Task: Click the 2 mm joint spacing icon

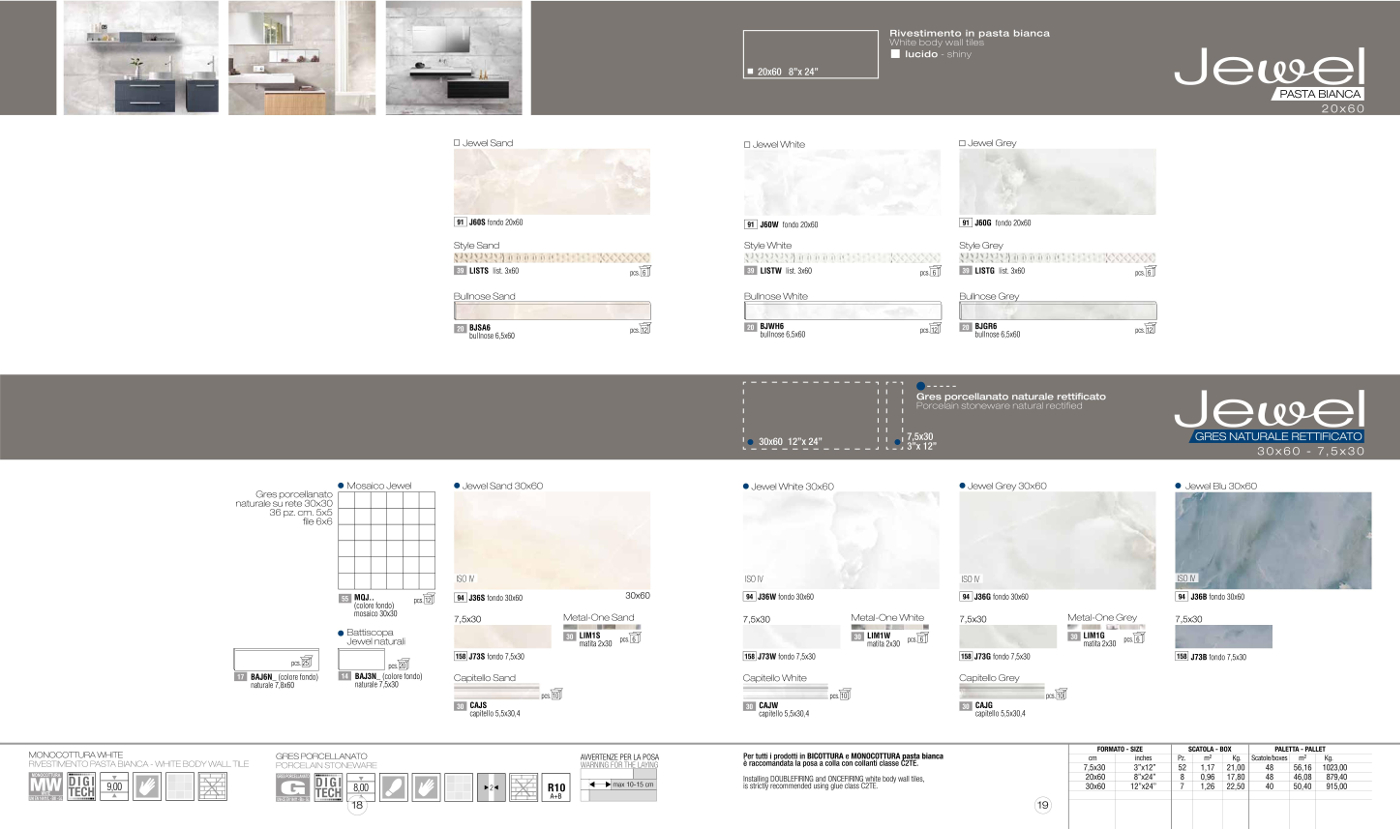Action: click(x=491, y=786)
